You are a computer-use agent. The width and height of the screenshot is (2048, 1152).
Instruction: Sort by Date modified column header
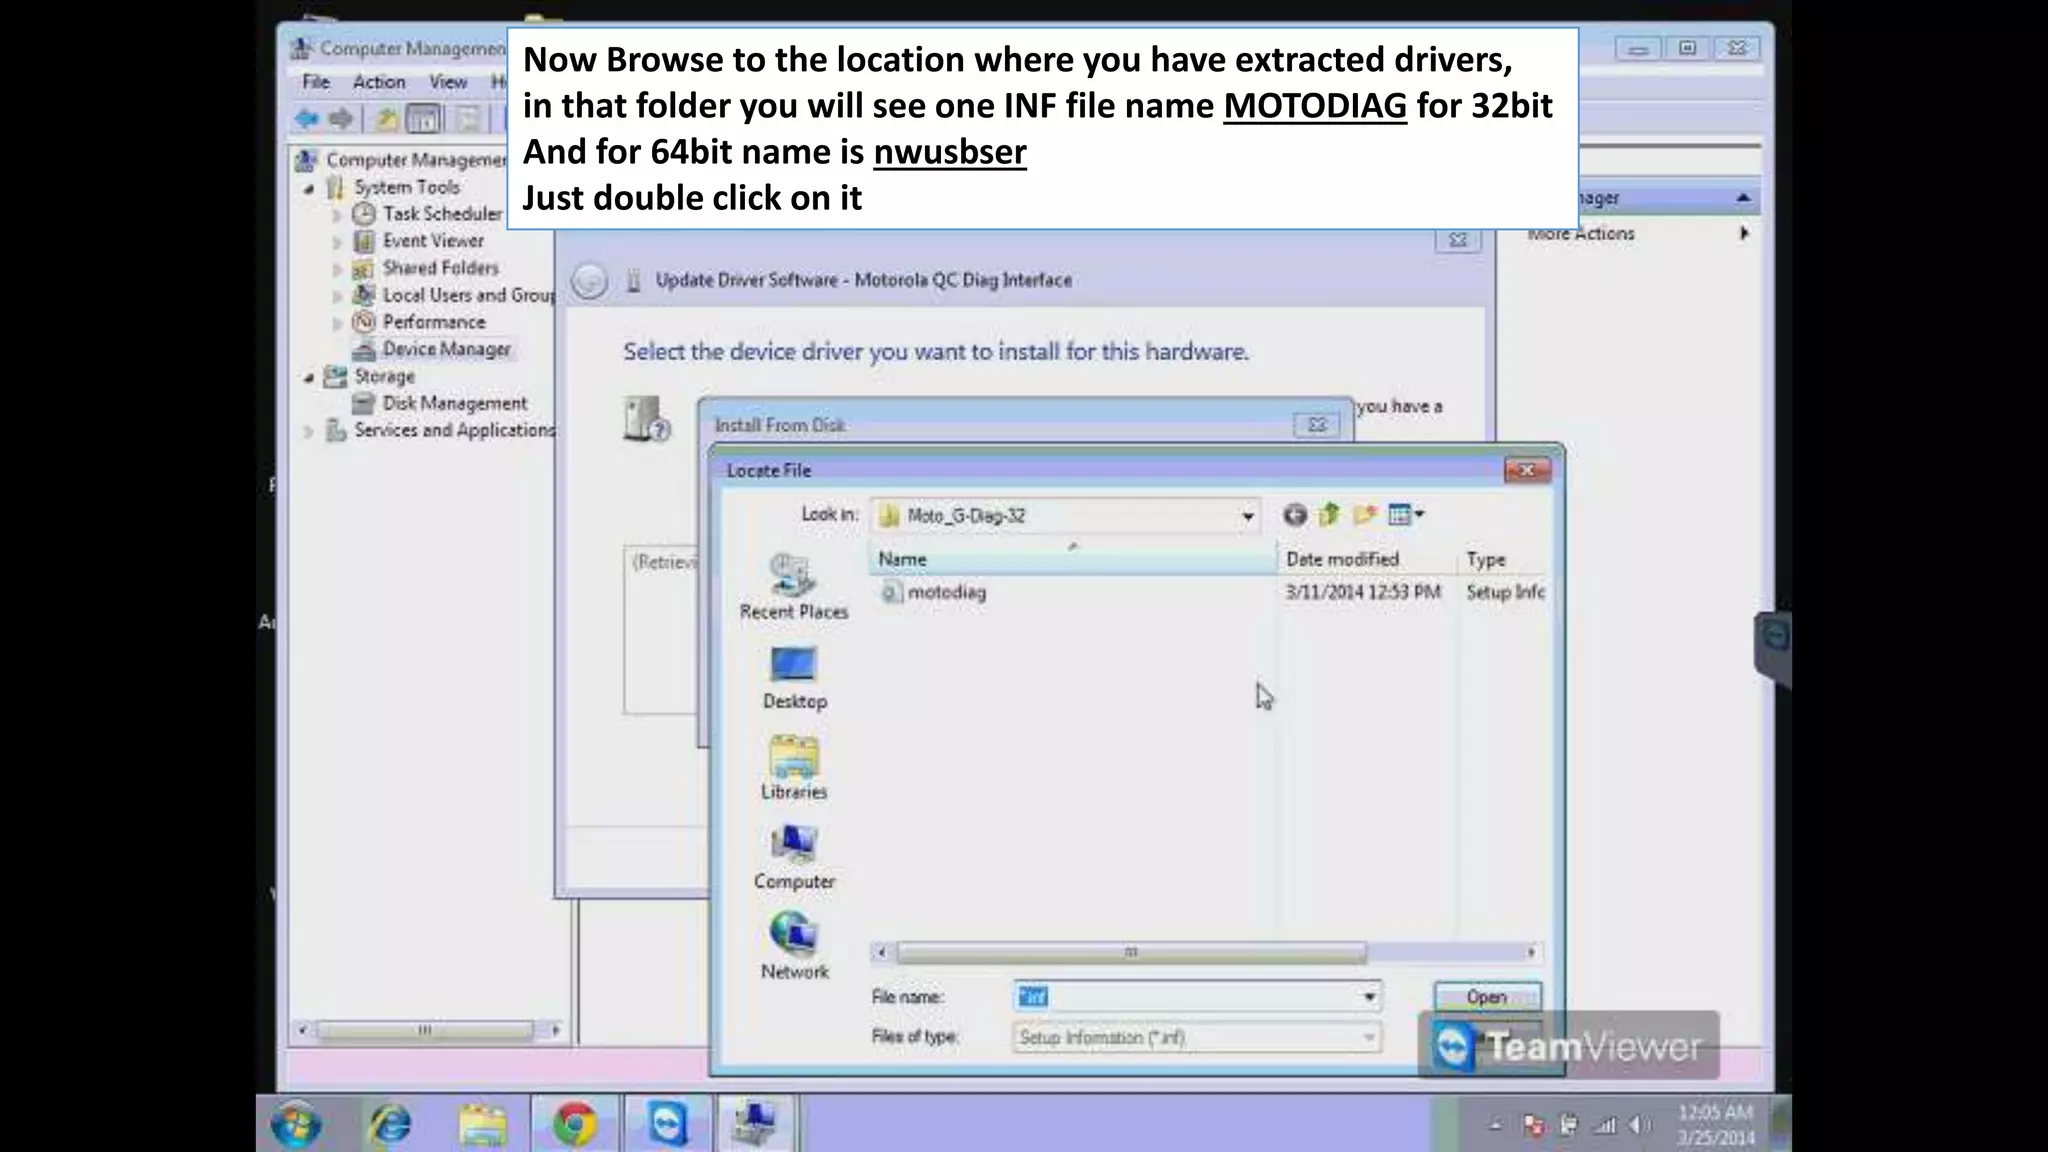(x=1366, y=559)
